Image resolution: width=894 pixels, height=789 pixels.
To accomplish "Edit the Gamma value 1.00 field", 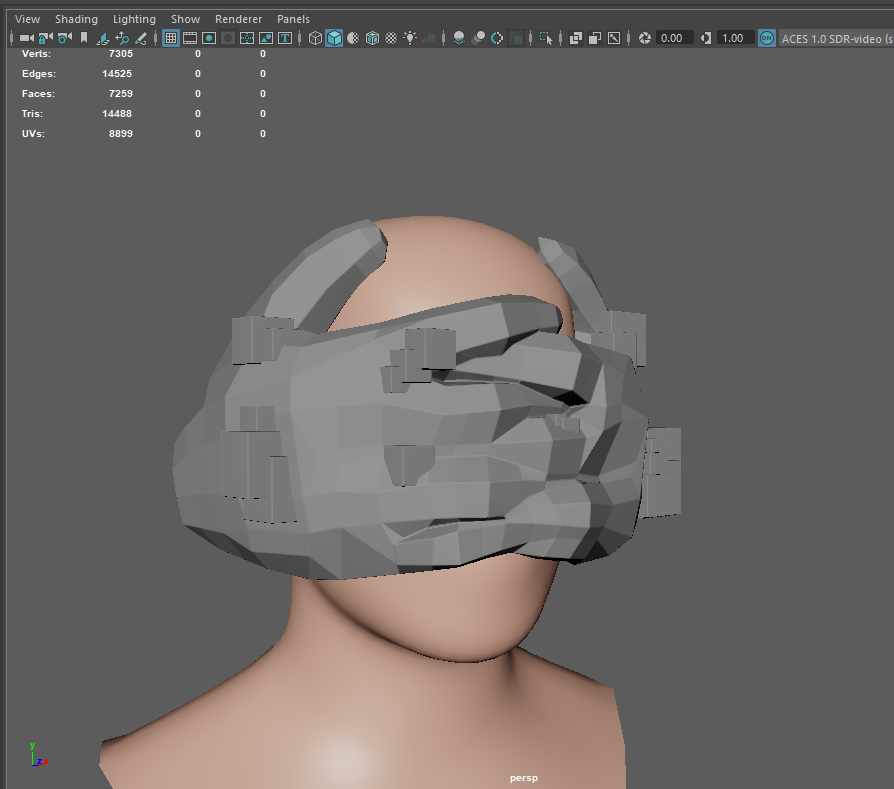I will pyautogui.click(x=735, y=38).
